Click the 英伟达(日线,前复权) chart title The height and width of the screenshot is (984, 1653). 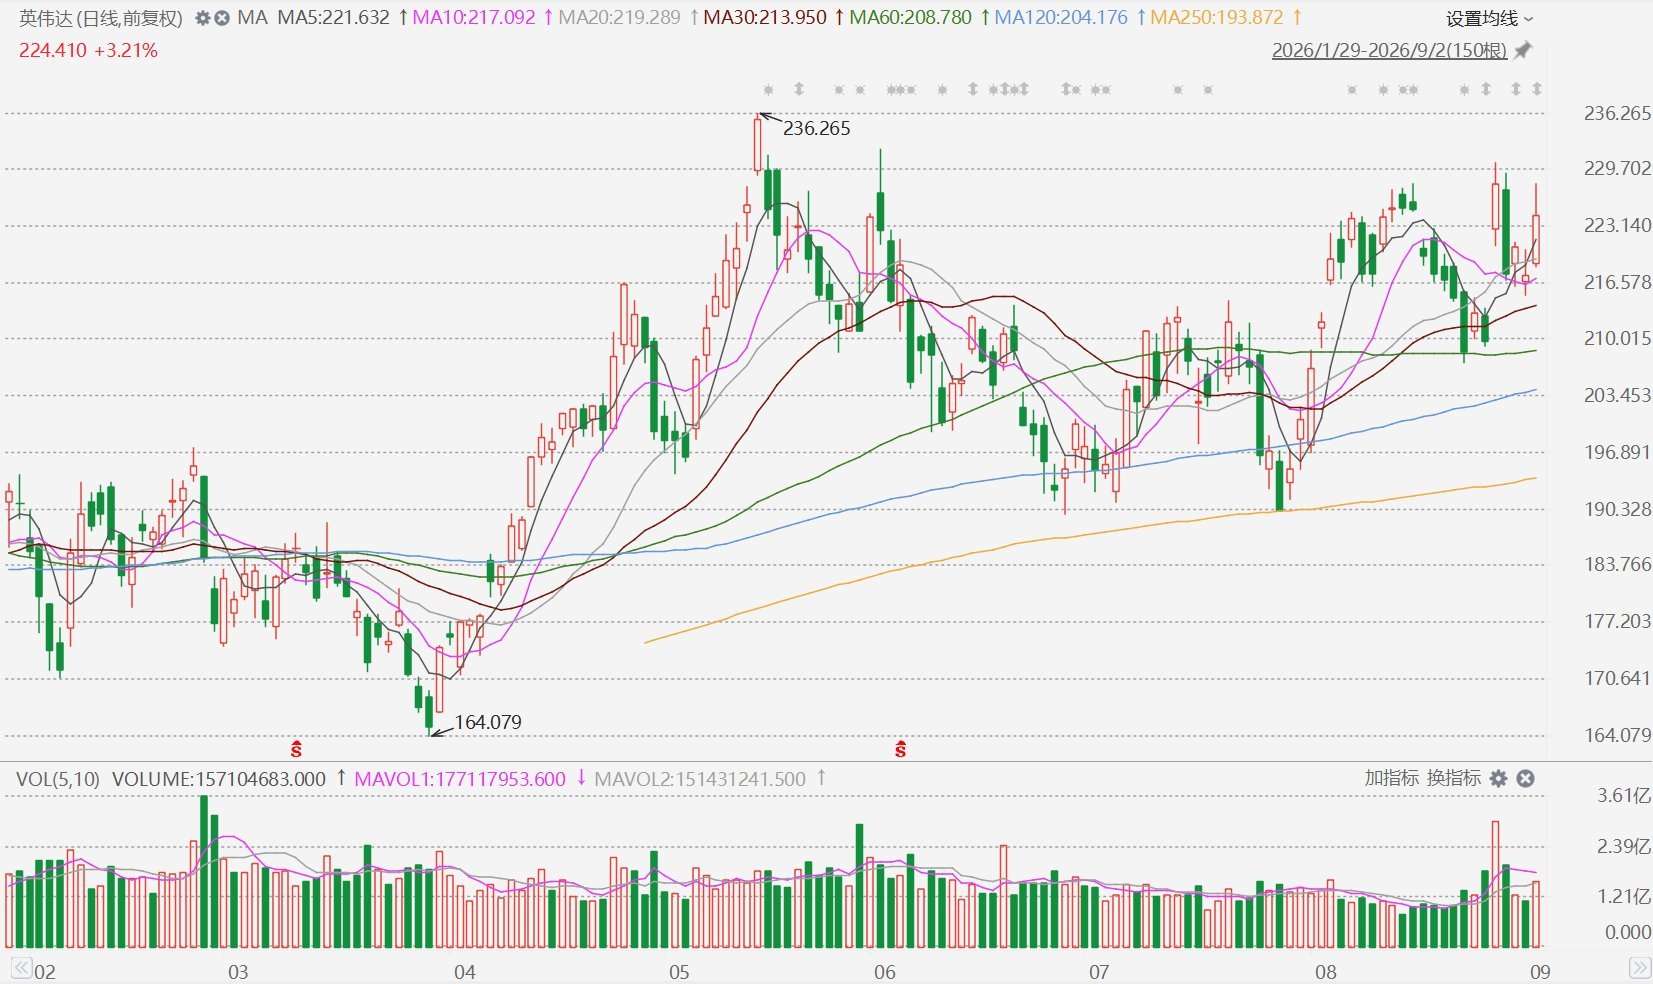(x=101, y=18)
